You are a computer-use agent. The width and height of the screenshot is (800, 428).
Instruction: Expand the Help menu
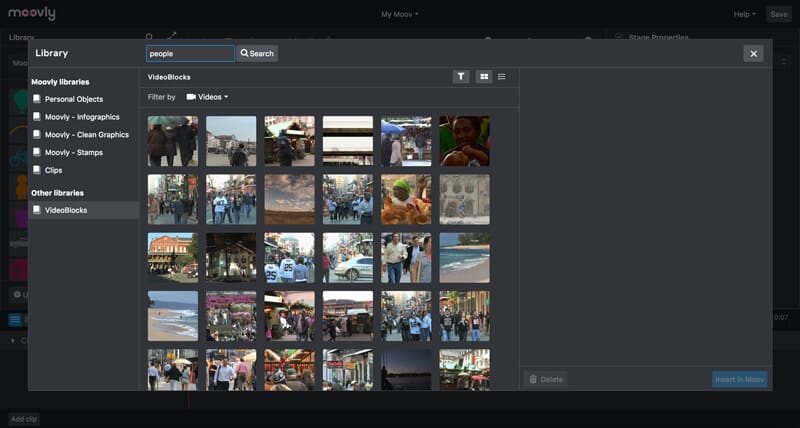click(x=744, y=14)
